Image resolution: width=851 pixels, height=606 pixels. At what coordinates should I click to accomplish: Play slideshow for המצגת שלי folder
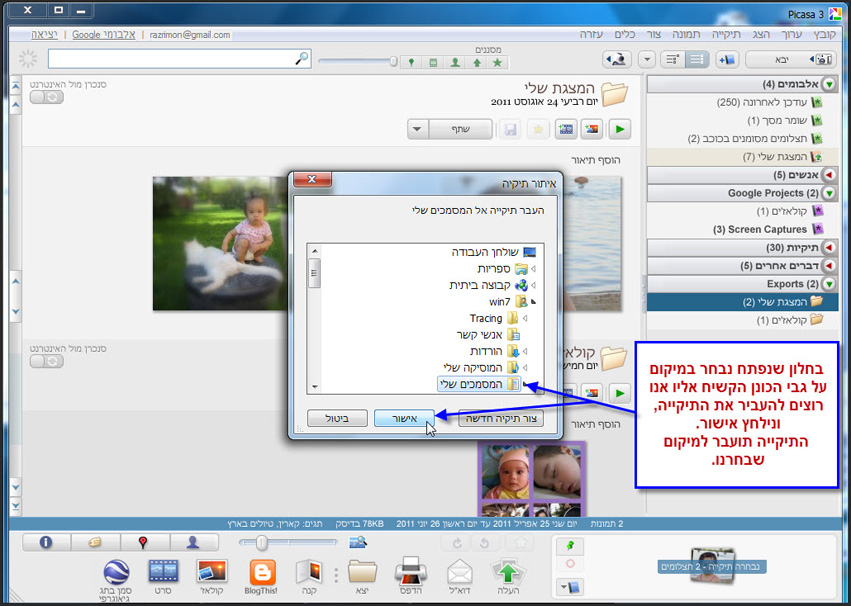620,130
